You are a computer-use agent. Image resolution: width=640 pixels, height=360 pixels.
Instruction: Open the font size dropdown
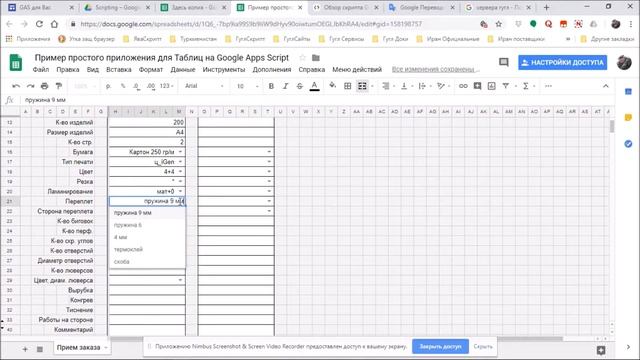coord(247,86)
